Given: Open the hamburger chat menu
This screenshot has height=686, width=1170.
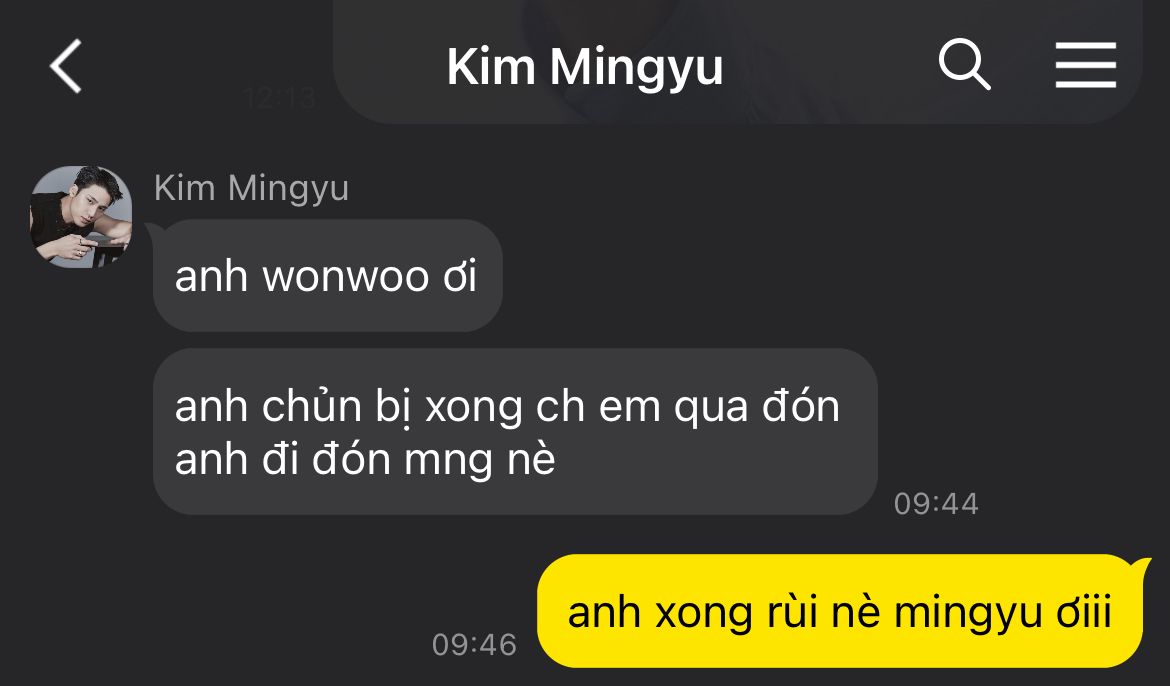Looking at the screenshot, I should [x=1086, y=65].
